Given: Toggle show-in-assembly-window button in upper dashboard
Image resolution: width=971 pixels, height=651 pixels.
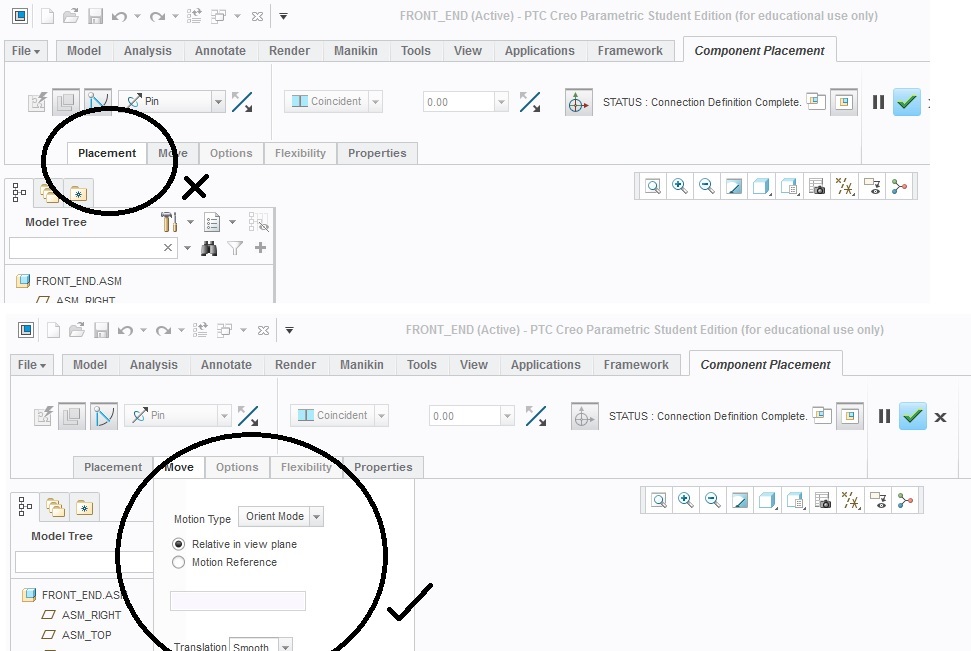Looking at the screenshot, I should pyautogui.click(x=843, y=102).
